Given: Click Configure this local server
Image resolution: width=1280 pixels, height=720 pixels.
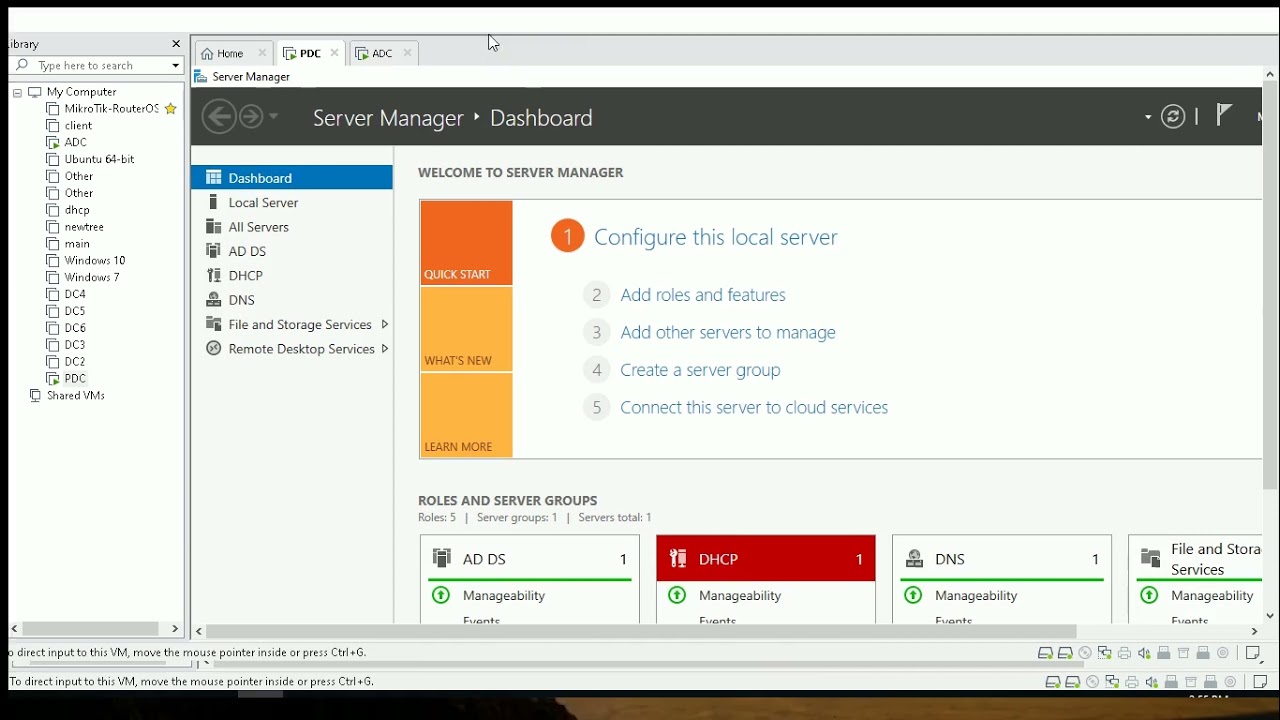Looking at the screenshot, I should [716, 237].
